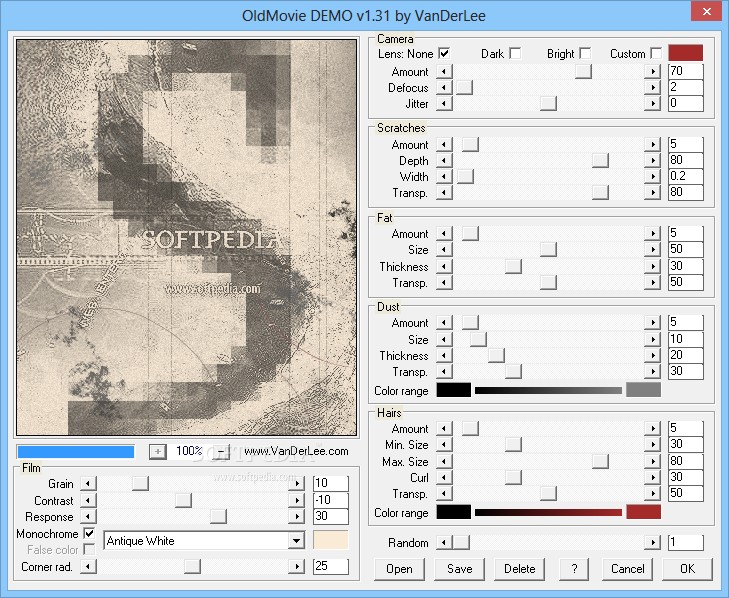The image size is (729, 598).
Task: Close the OldMovie dialog window
Action: point(706,11)
